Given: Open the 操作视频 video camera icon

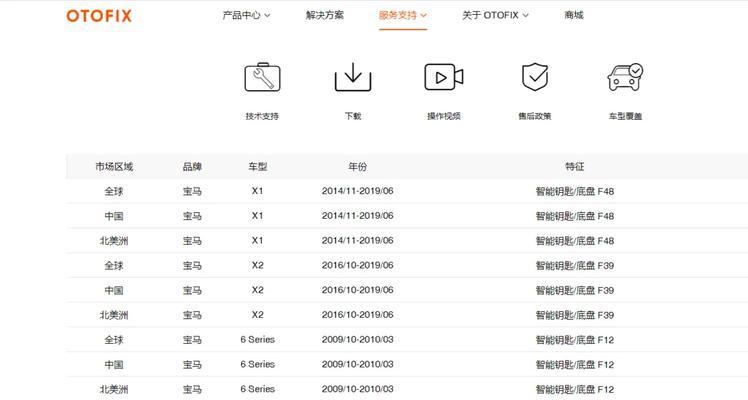Looking at the screenshot, I should [444, 77].
